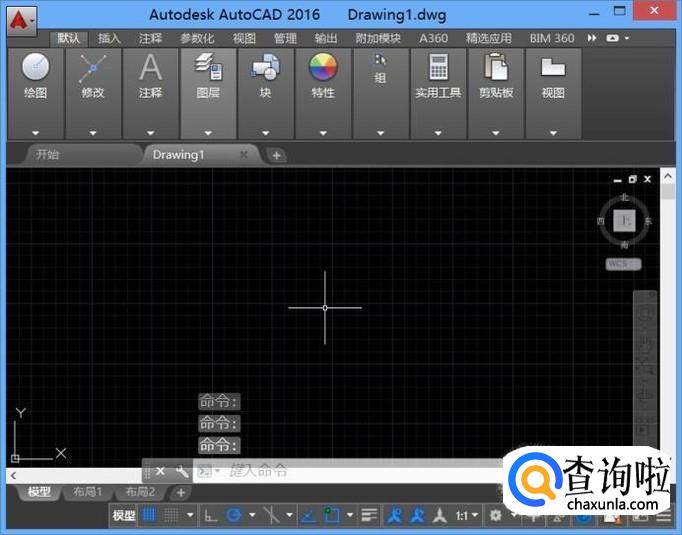This screenshot has height=535, width=682.
Task: Toggle polar tracking in status bar
Action: point(234,515)
